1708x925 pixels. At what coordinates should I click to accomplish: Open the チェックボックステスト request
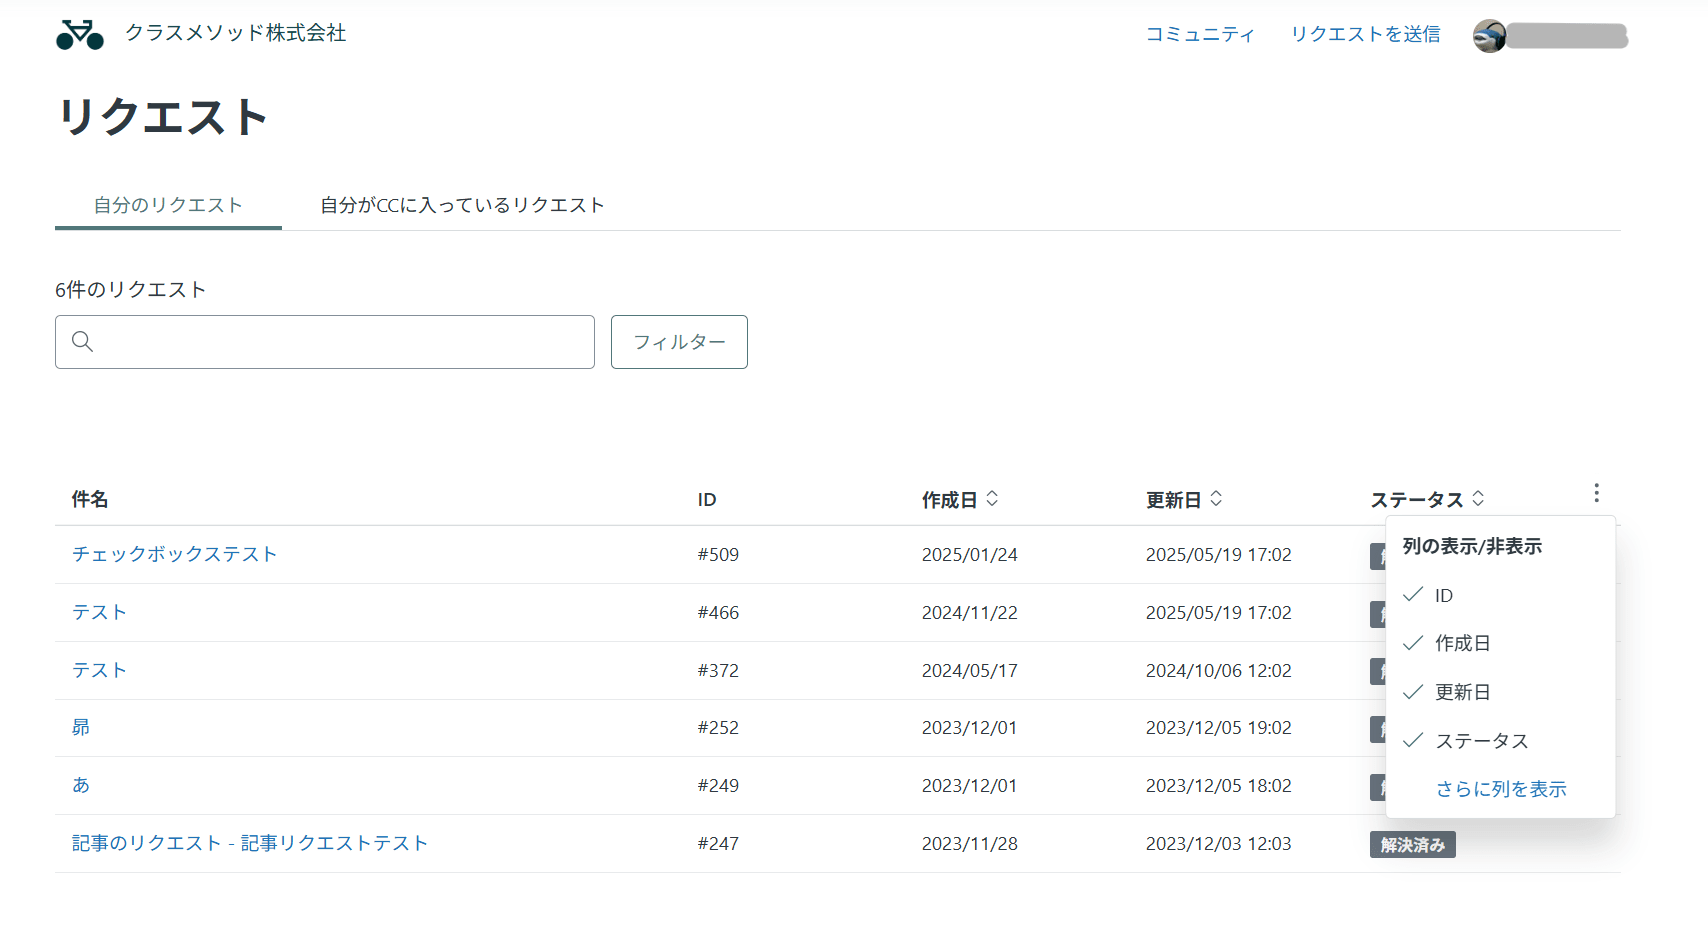(x=174, y=554)
